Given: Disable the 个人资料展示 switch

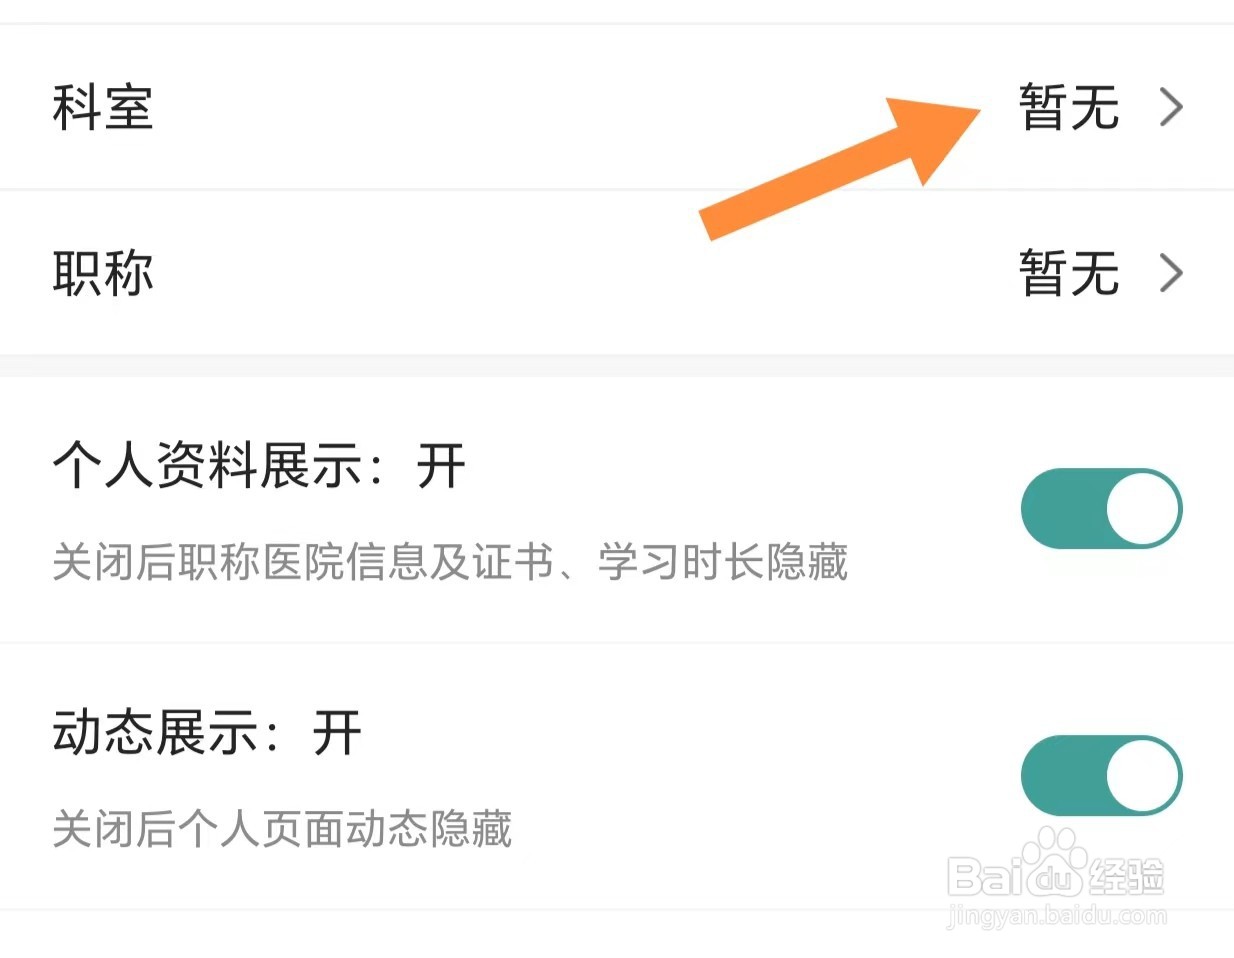Looking at the screenshot, I should coord(1101,508).
